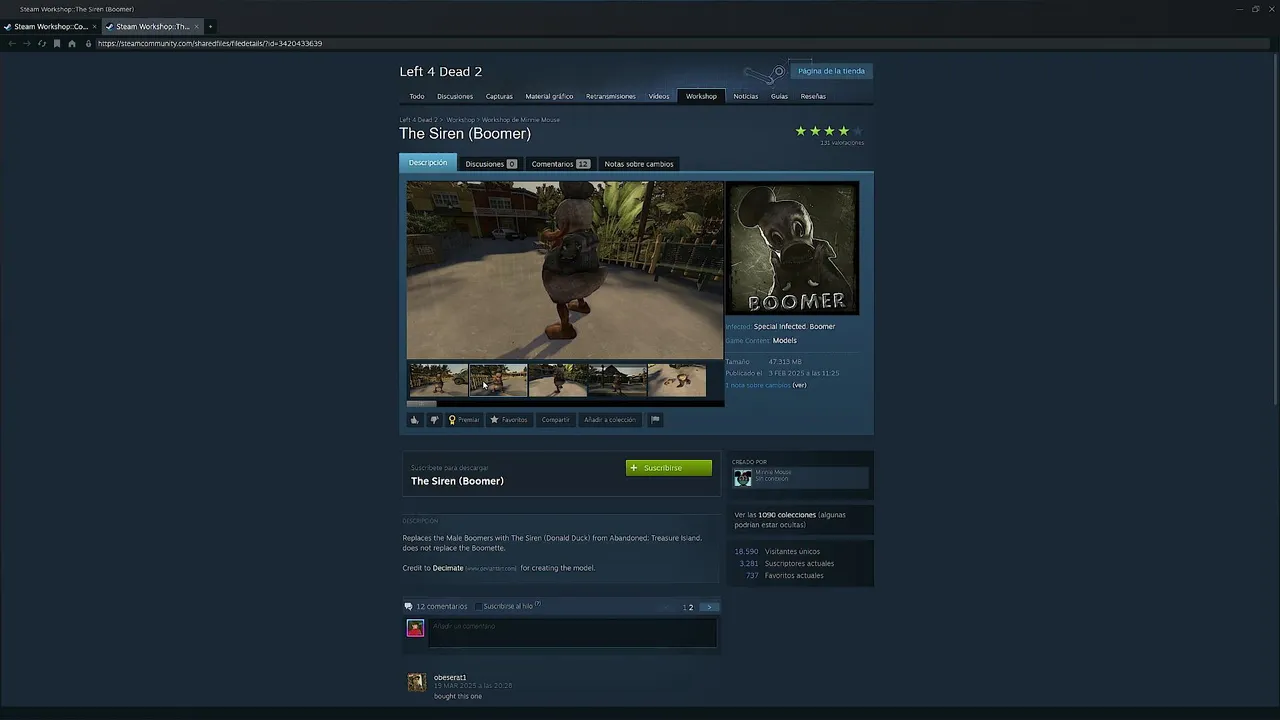Go to next comments page arrow
1280x720 pixels.
(x=709, y=607)
